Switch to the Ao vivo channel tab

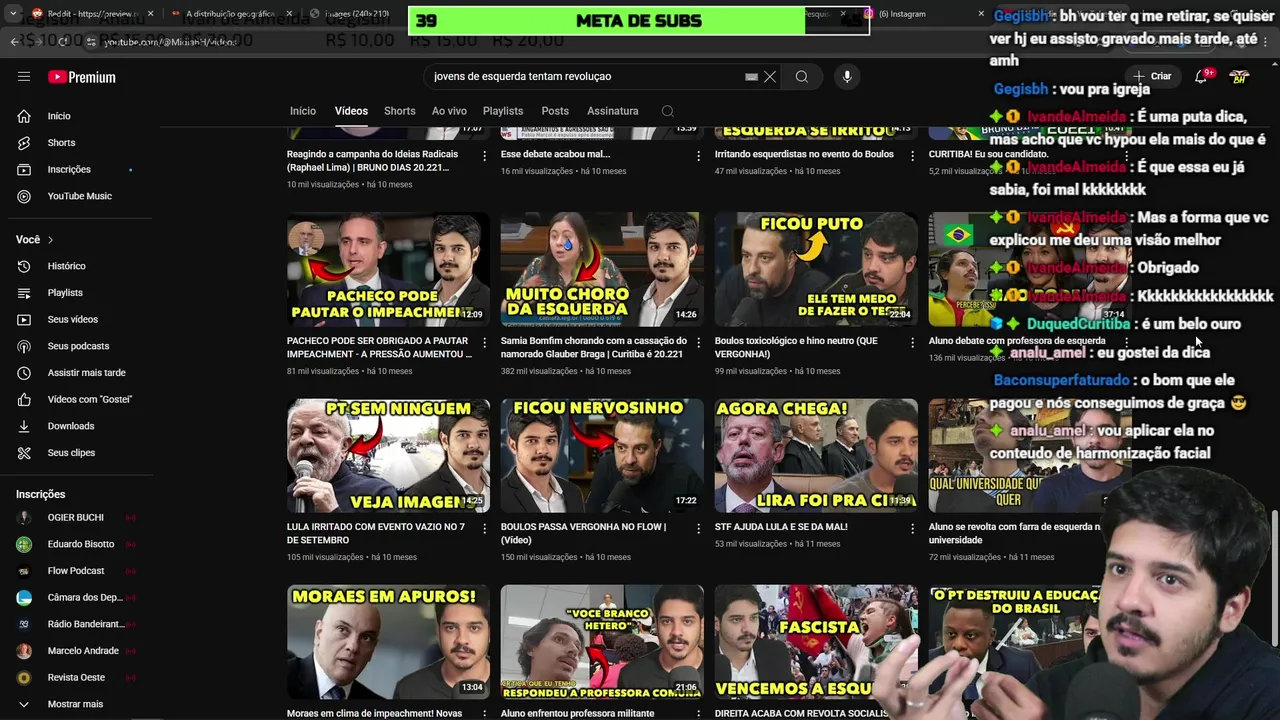[x=449, y=111]
